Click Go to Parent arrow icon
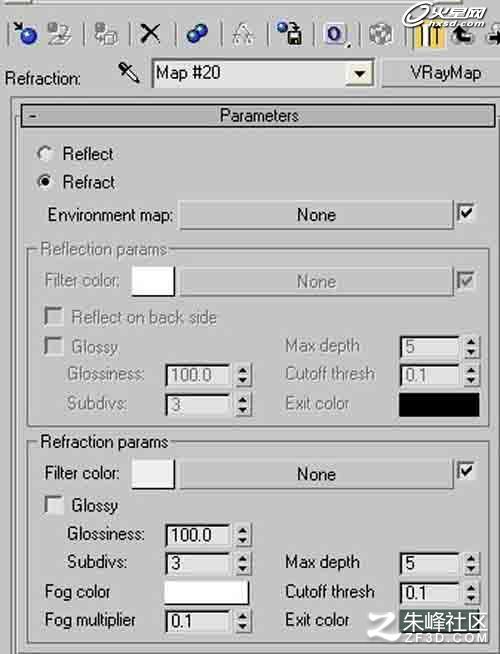Image resolution: width=500 pixels, height=654 pixels. [x=463, y=34]
